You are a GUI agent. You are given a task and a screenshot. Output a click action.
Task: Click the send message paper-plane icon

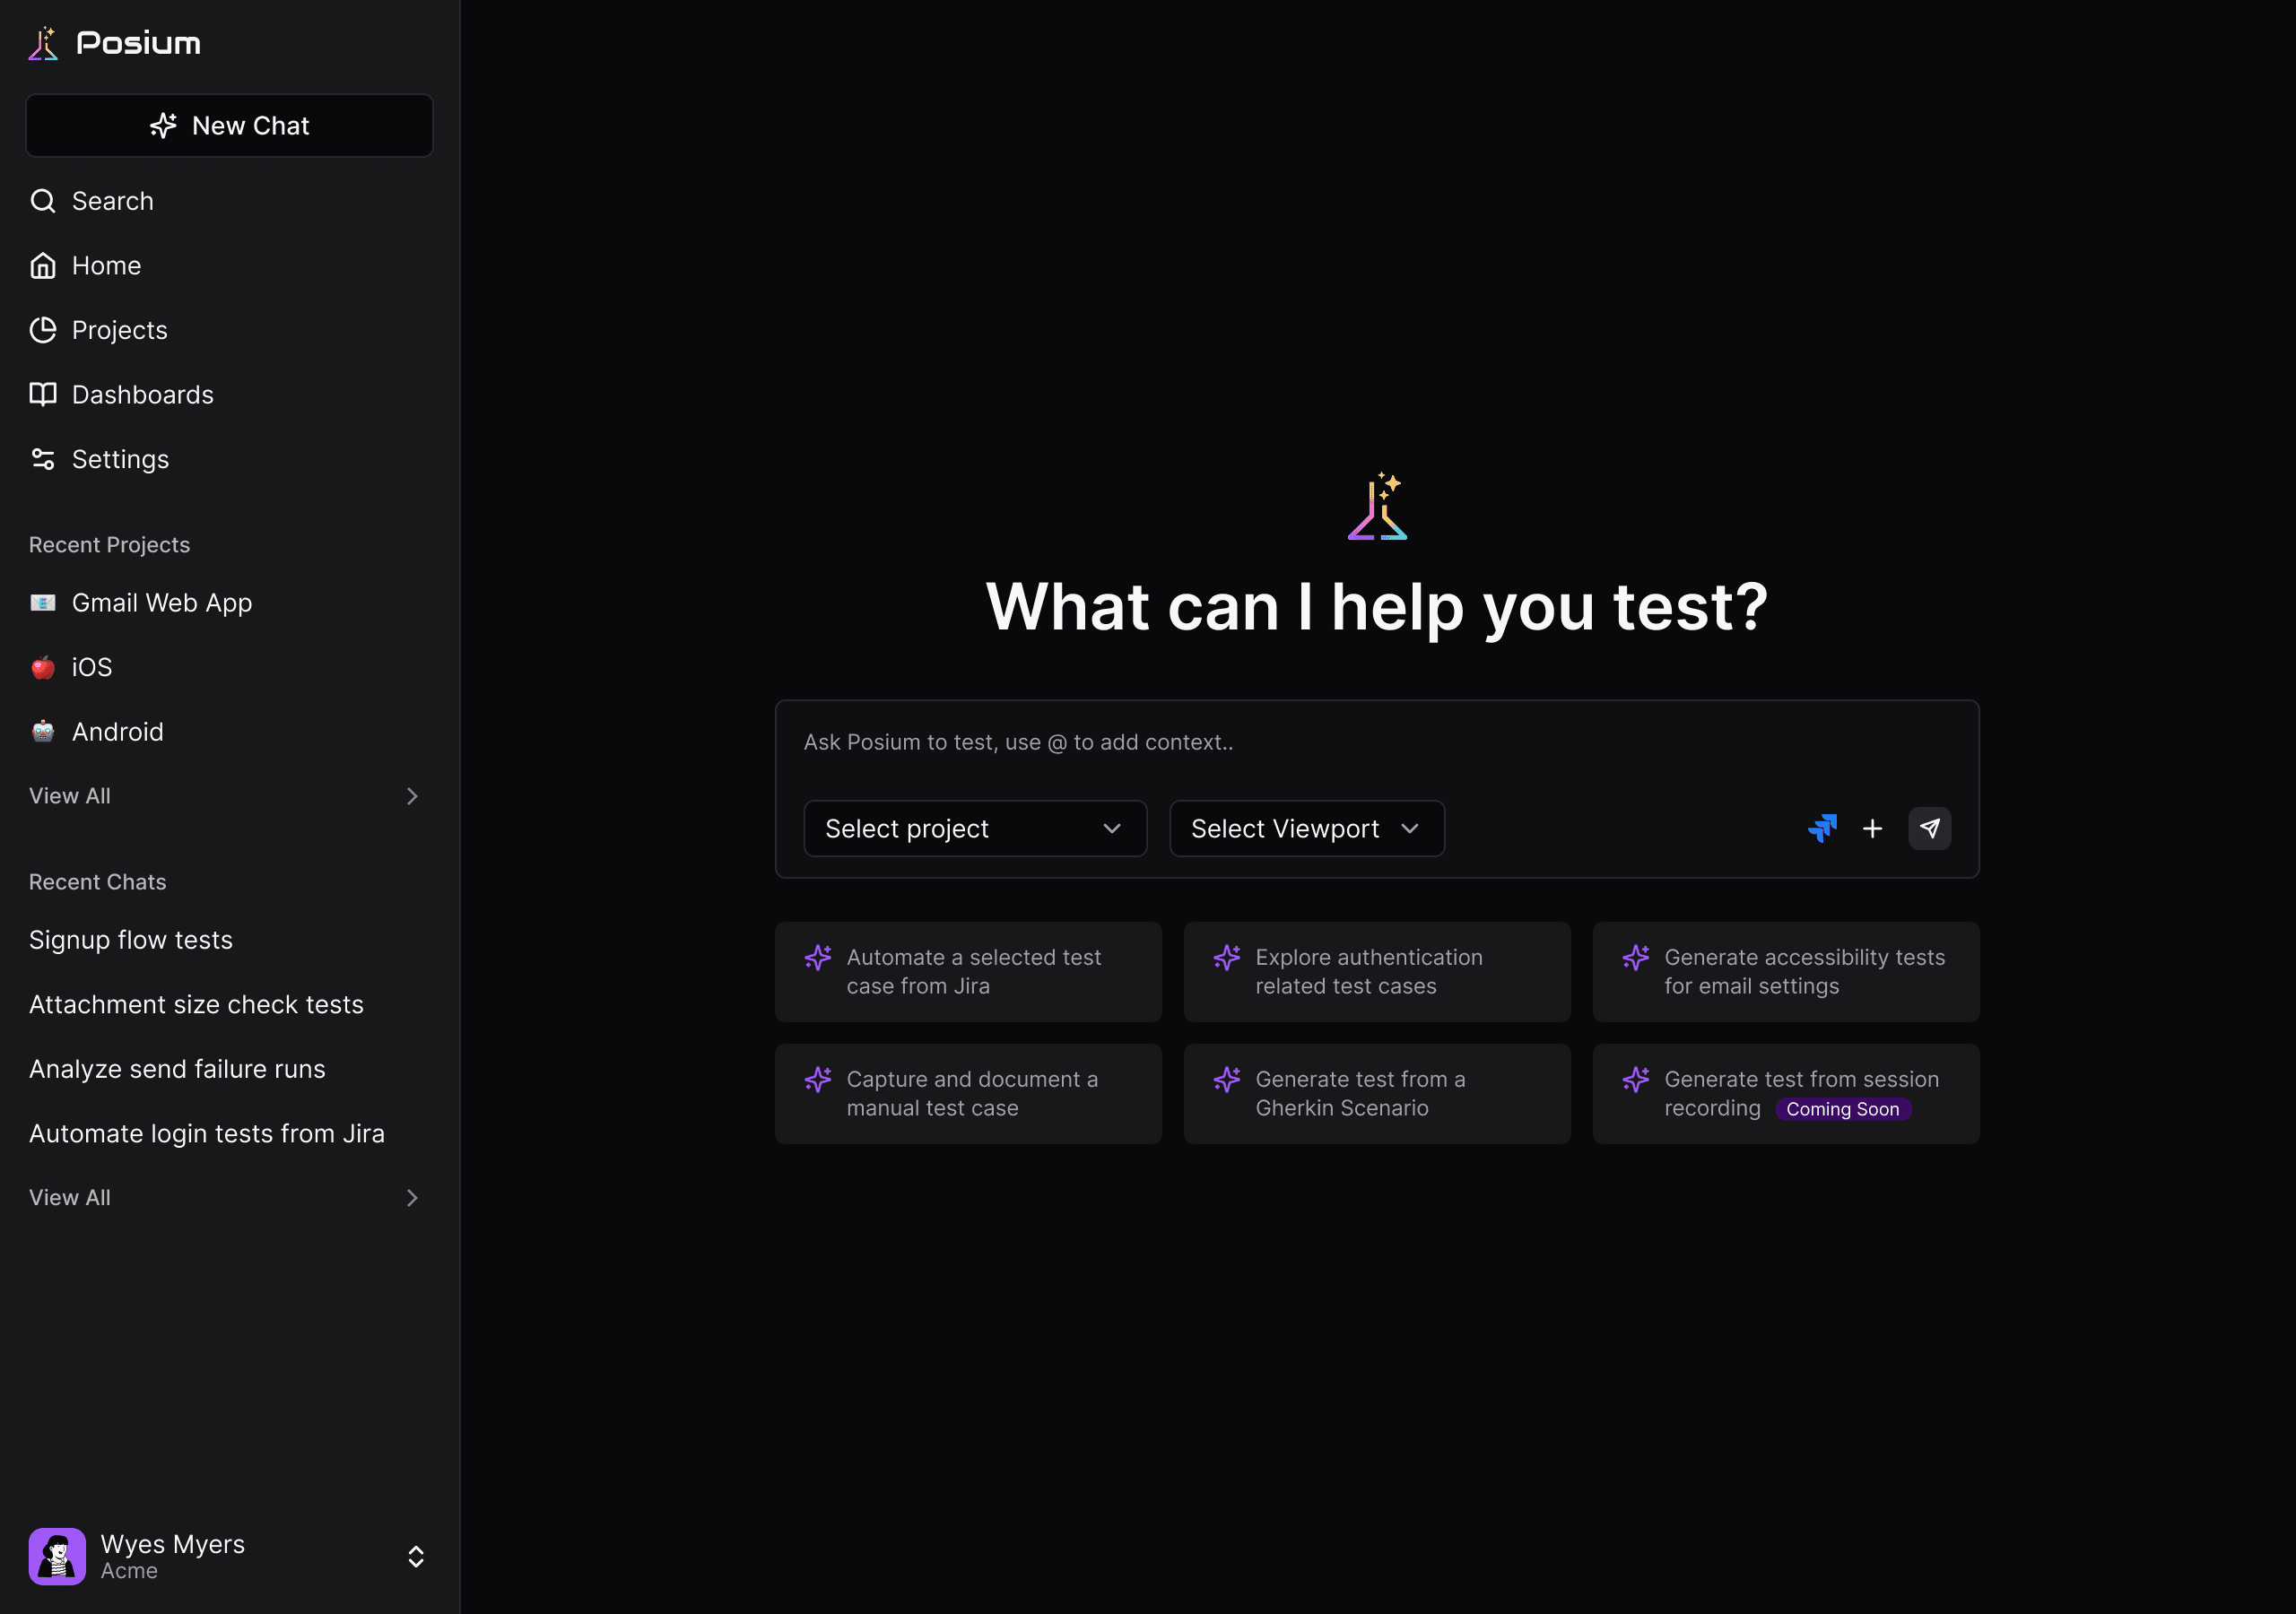coord(1931,828)
